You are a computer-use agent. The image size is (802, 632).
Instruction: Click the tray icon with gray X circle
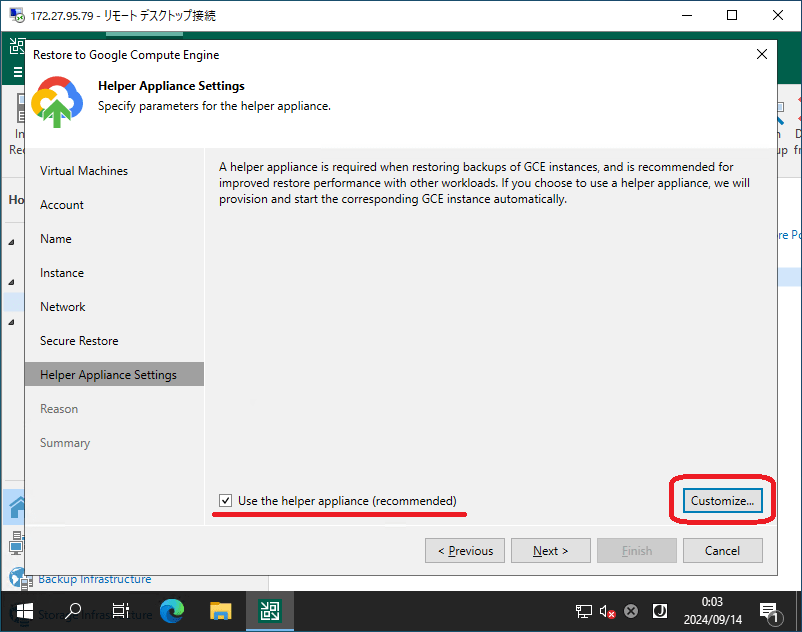click(x=632, y=611)
